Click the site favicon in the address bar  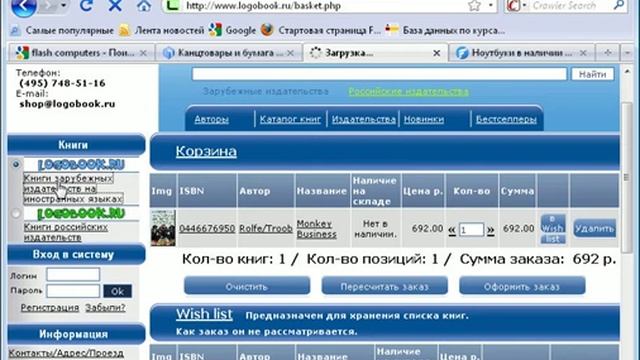pyautogui.click(x=172, y=6)
